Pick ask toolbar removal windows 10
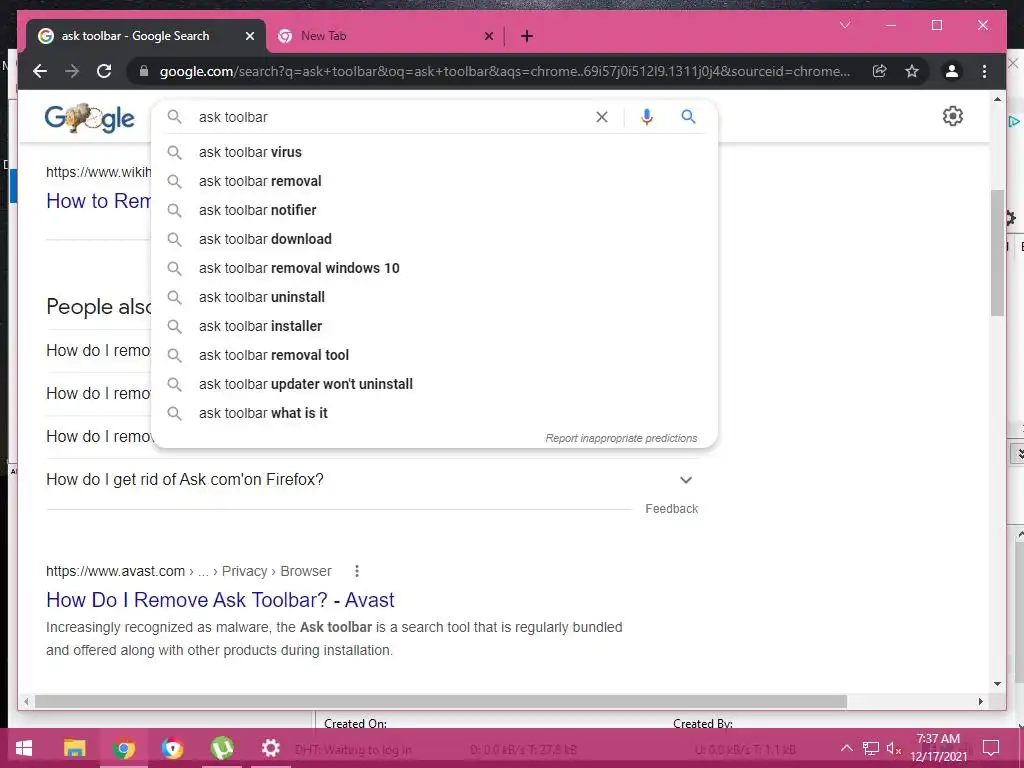 tap(434, 268)
